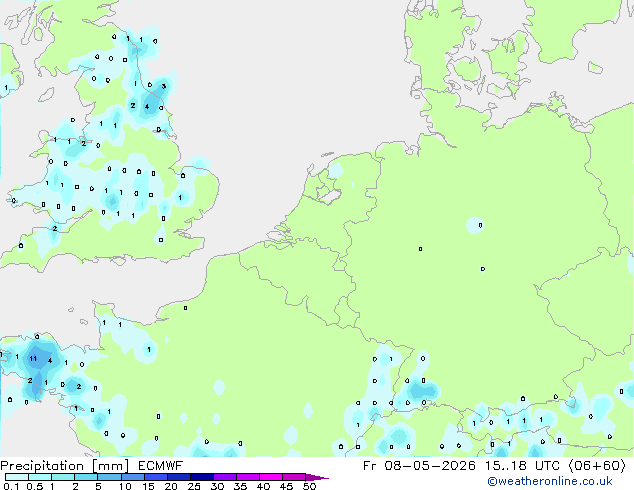Select the legend swatch between 15 and 20
This screenshot has width=634, height=490.
coord(156,477)
